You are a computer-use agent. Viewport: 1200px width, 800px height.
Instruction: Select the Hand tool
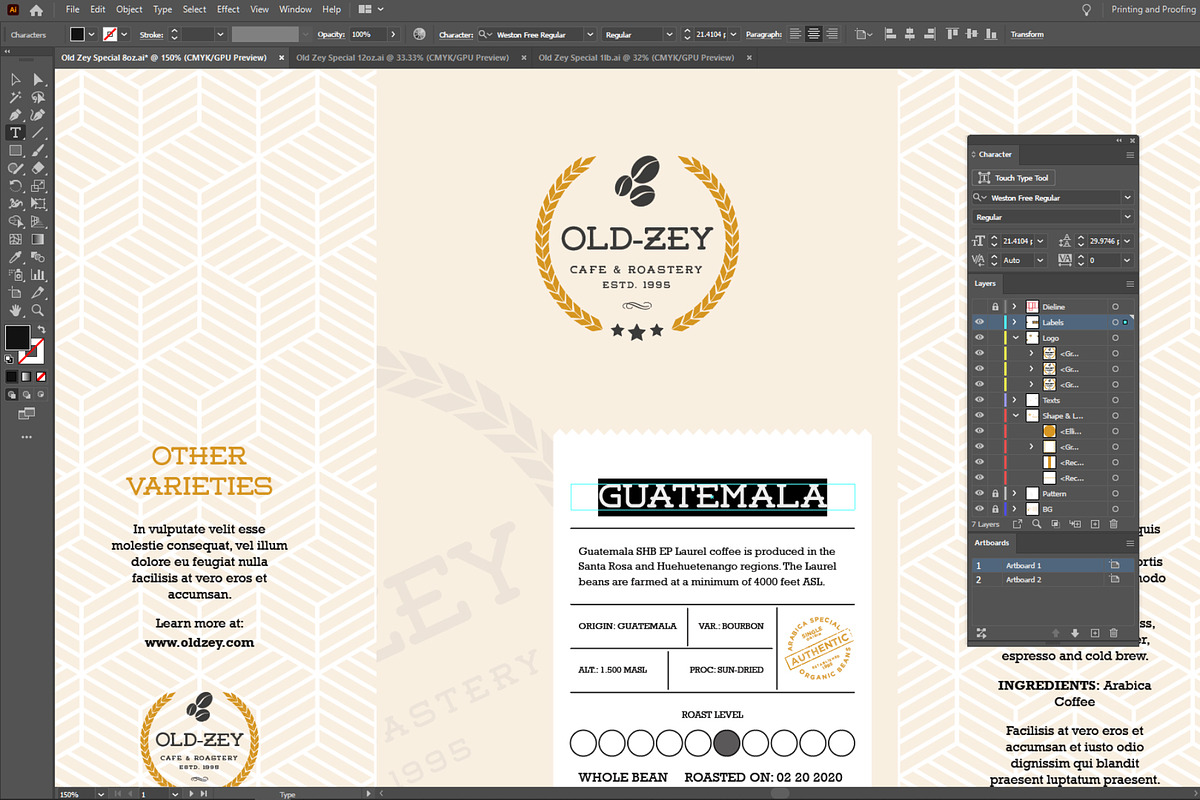pyautogui.click(x=15, y=310)
